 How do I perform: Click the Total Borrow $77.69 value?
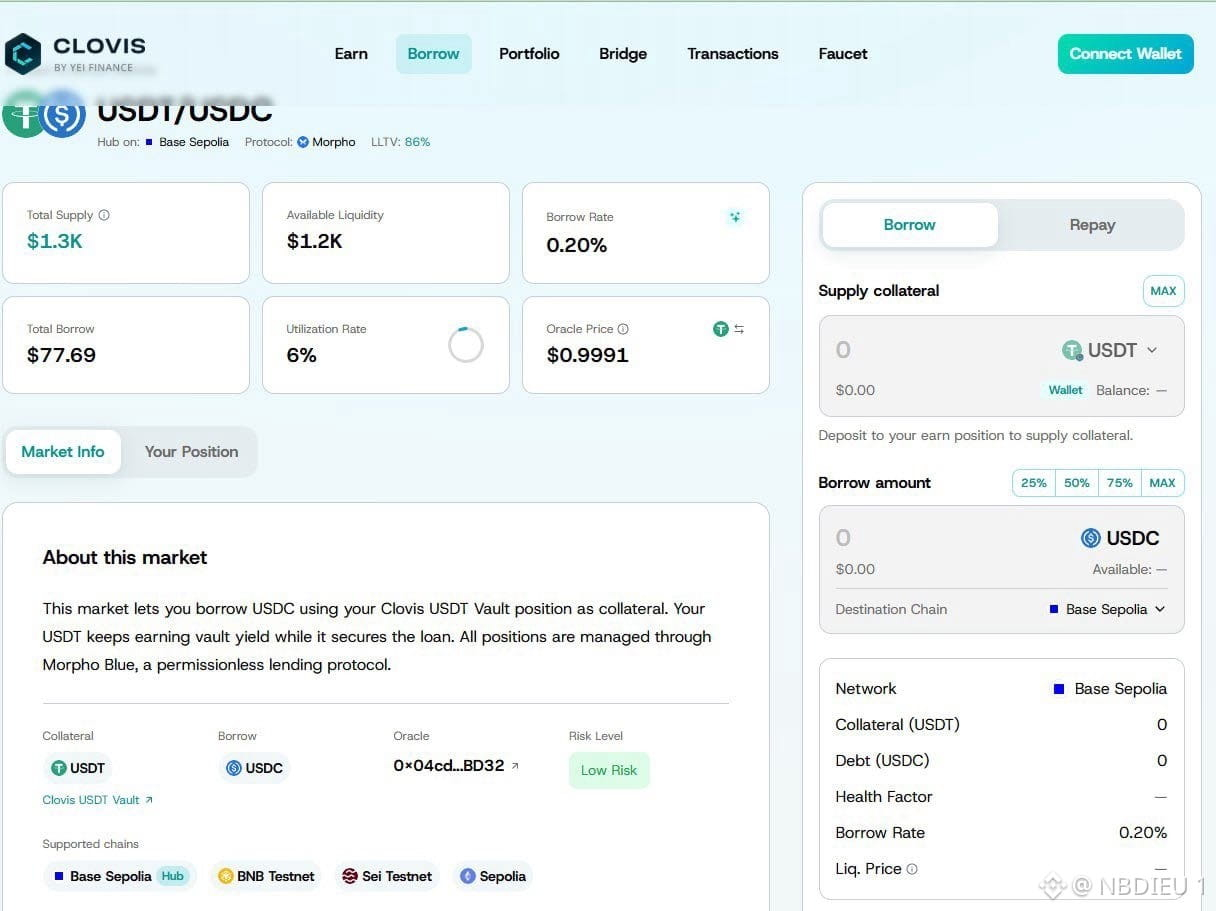pyautogui.click(x=61, y=355)
